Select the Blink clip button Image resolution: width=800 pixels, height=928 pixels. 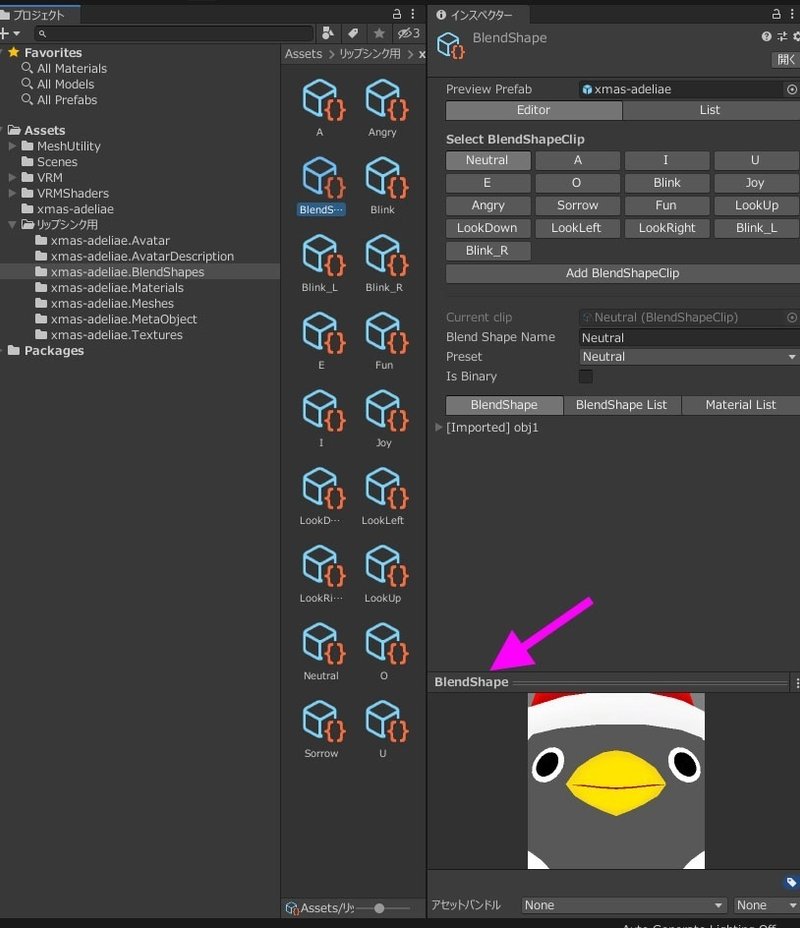[x=667, y=183]
